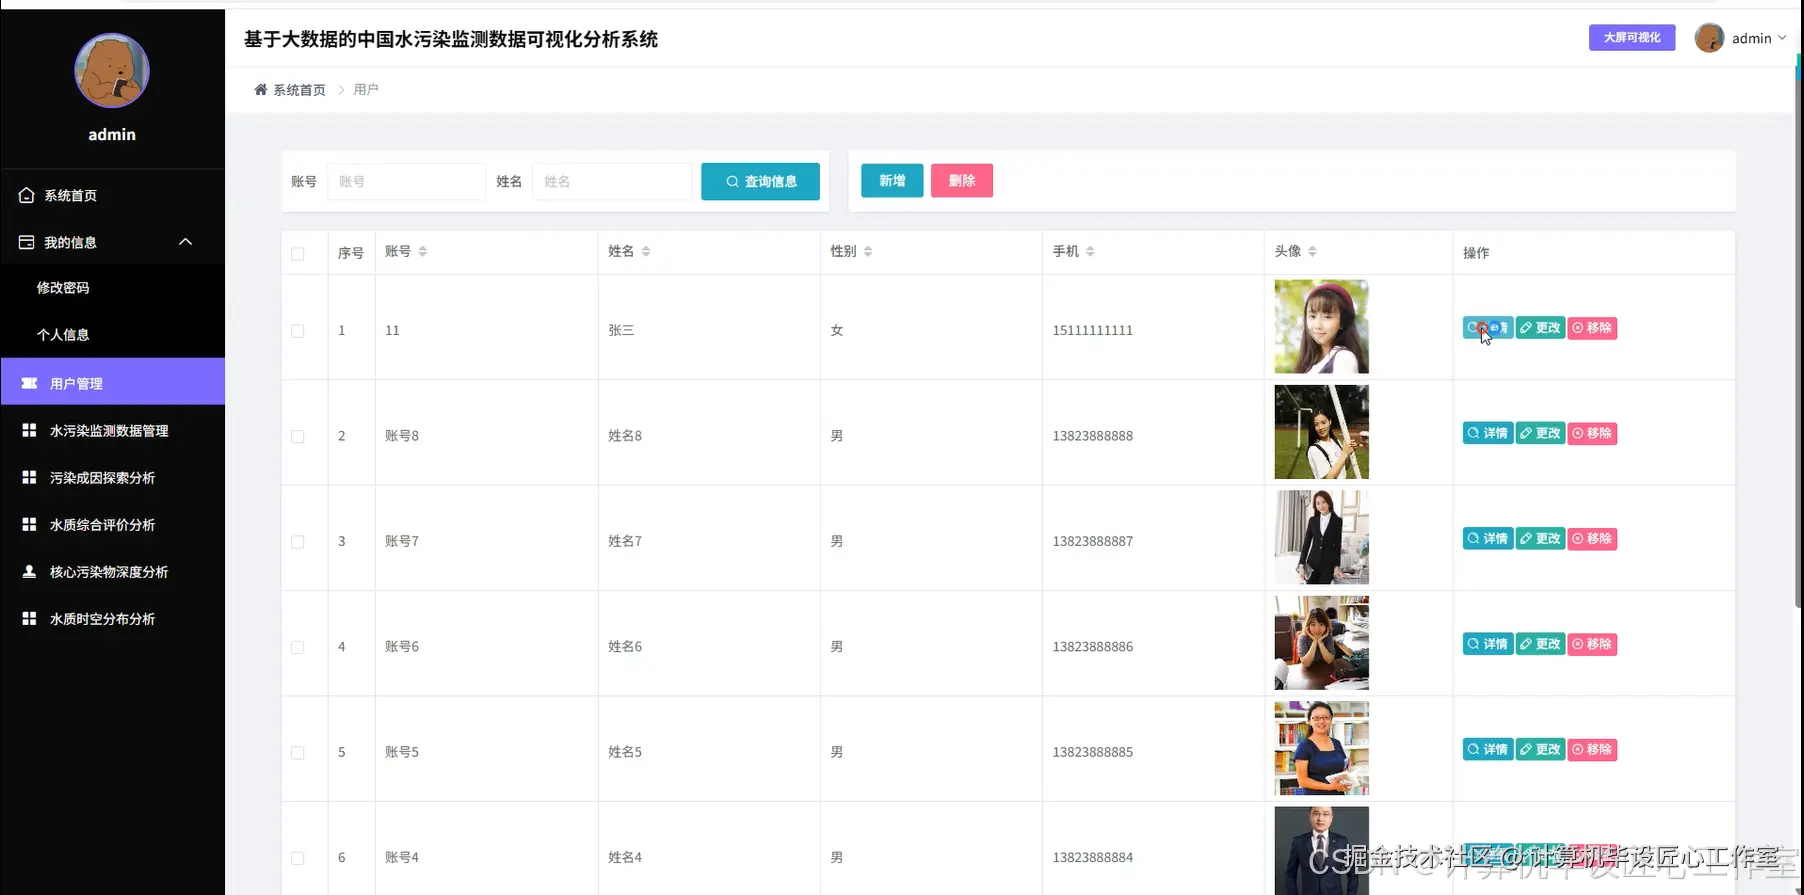Click 详情 for row 账号6
Screen dimensions: 1804x895
(1488, 644)
